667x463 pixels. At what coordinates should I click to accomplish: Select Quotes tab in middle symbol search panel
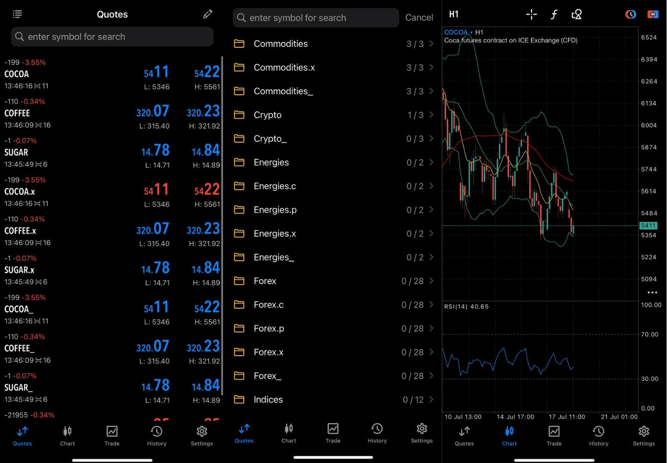(x=244, y=433)
